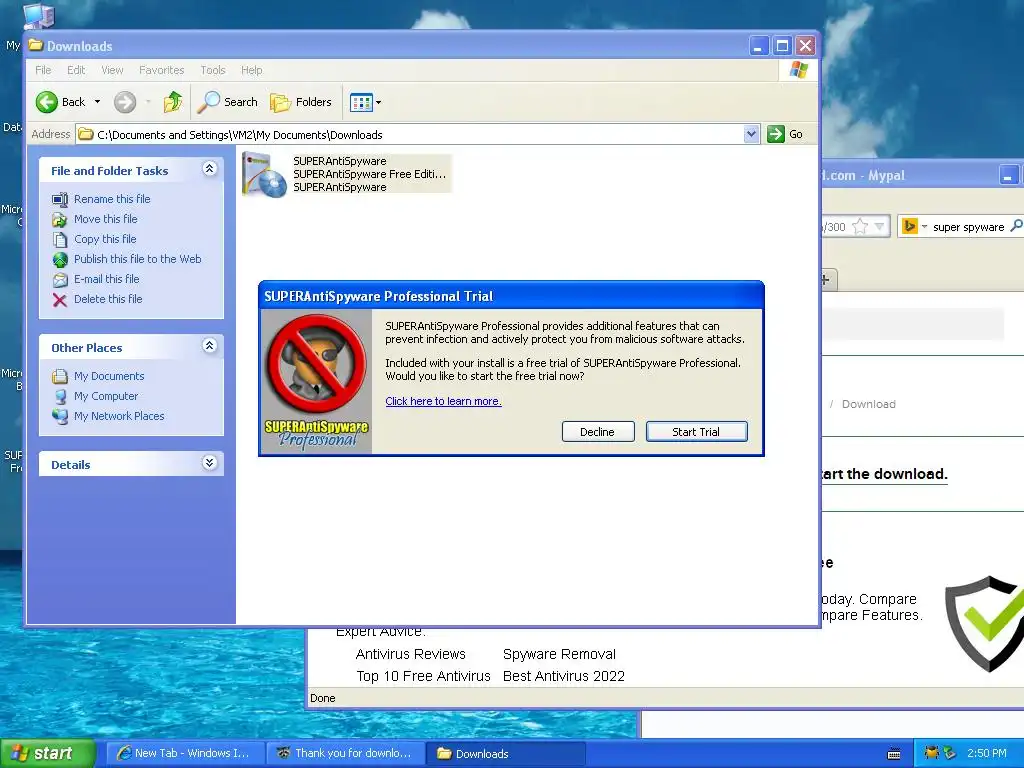The width and height of the screenshot is (1024, 768).
Task: Select the SUPERAntiSpyware installer file icon
Action: click(264, 174)
